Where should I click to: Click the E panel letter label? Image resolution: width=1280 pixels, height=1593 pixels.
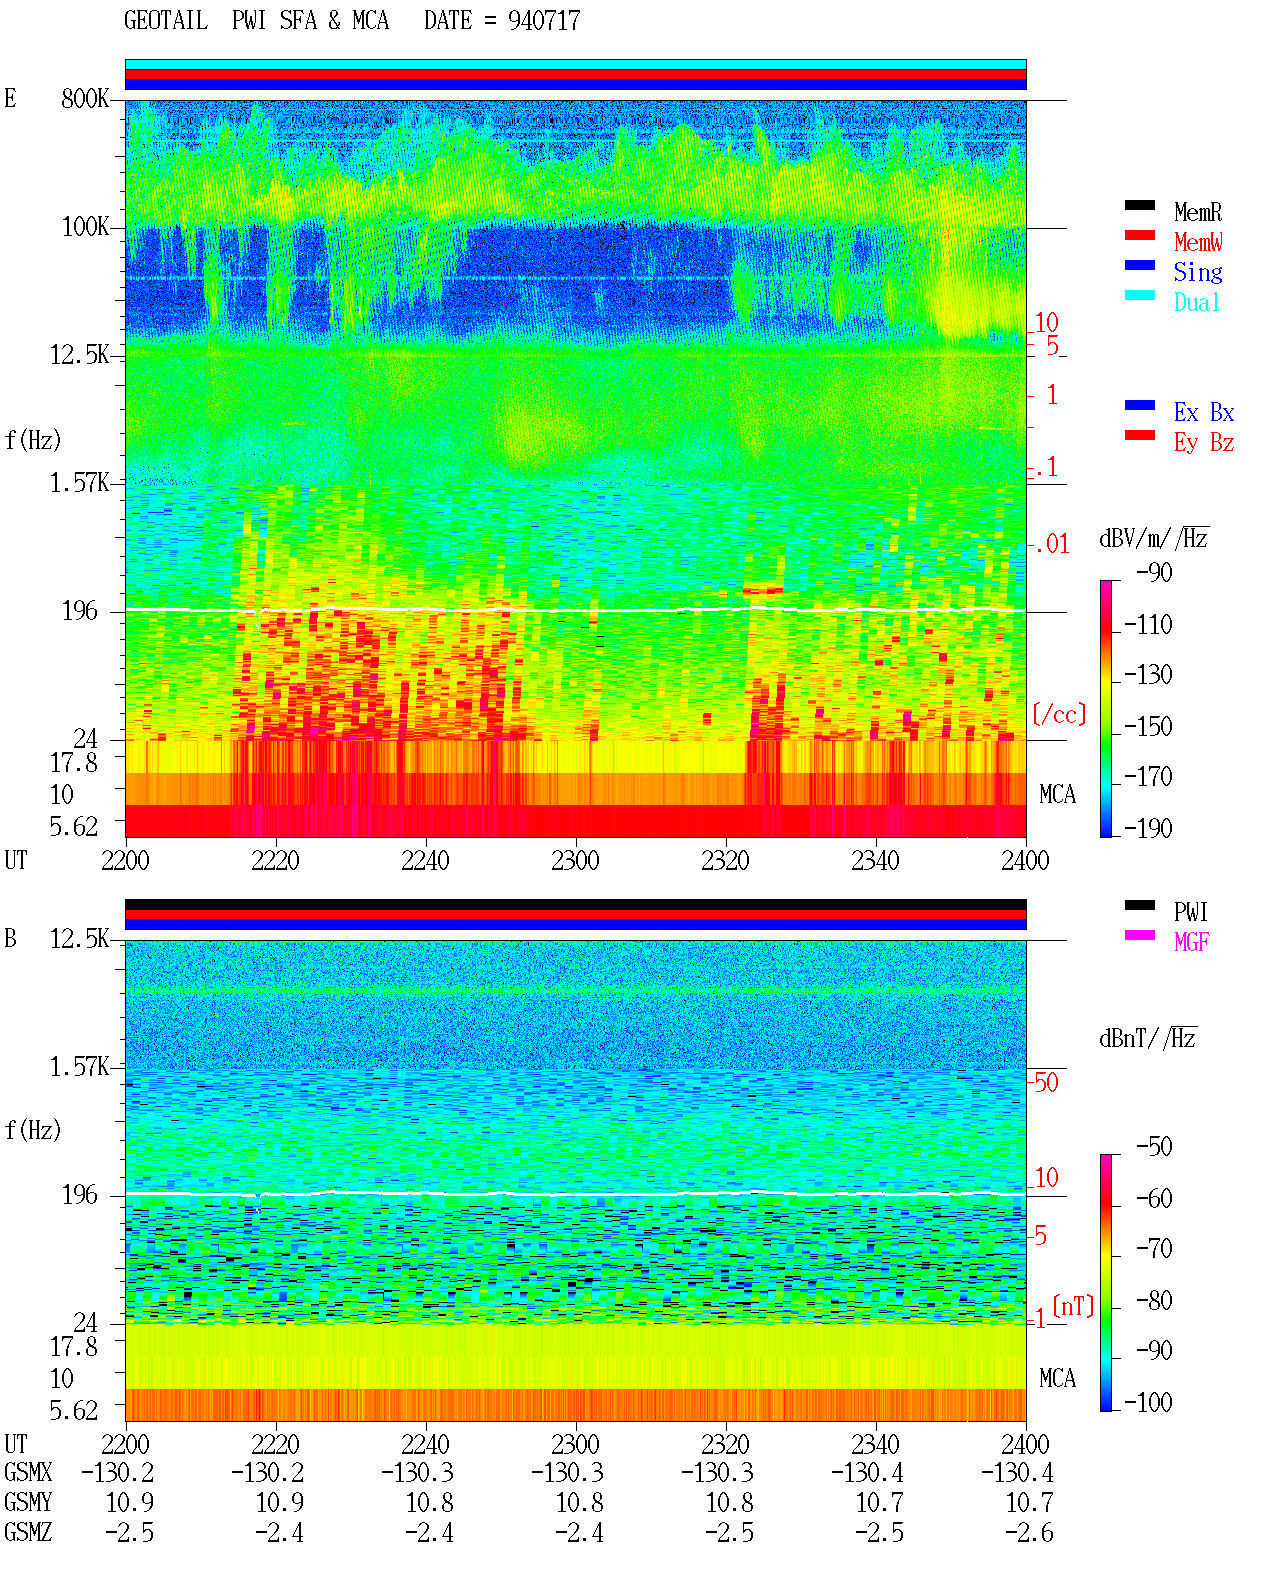tap(10, 99)
